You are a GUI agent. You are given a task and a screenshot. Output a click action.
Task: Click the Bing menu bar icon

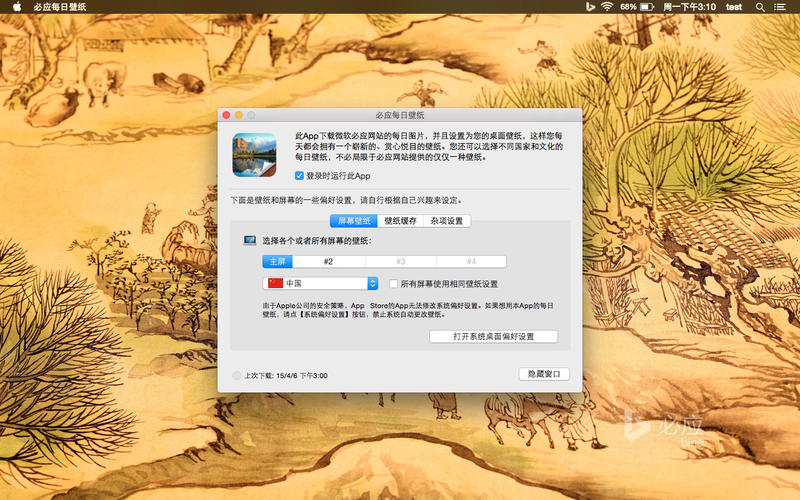pos(590,7)
